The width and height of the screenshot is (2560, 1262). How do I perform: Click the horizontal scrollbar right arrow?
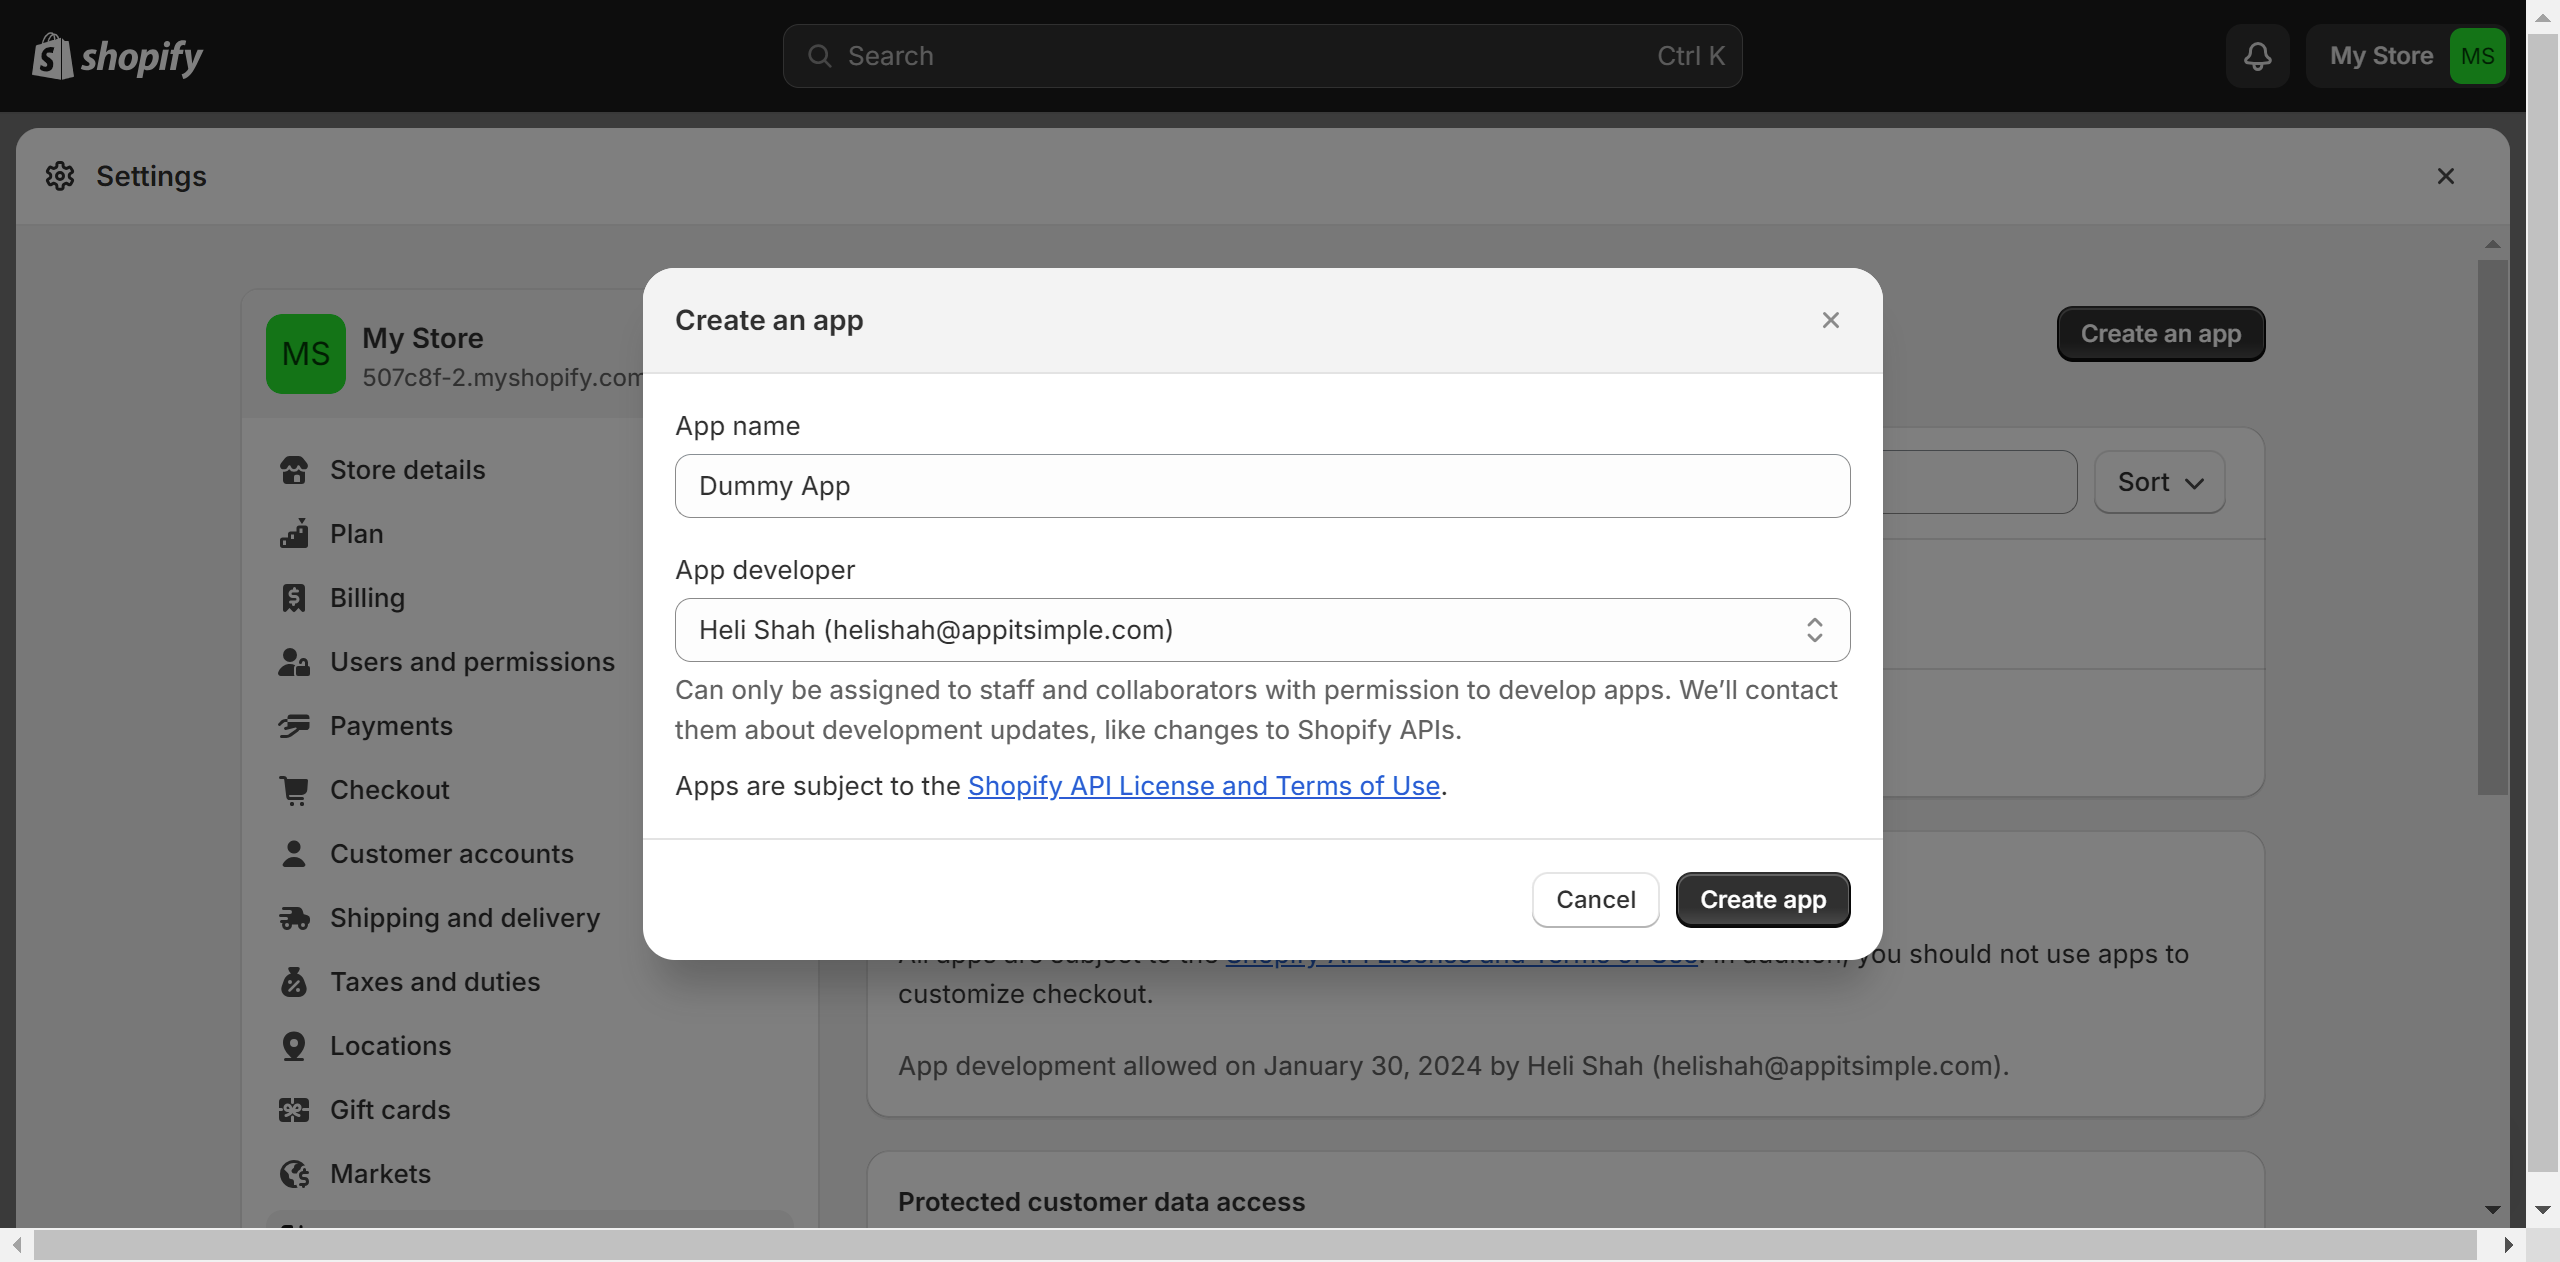[2508, 1245]
